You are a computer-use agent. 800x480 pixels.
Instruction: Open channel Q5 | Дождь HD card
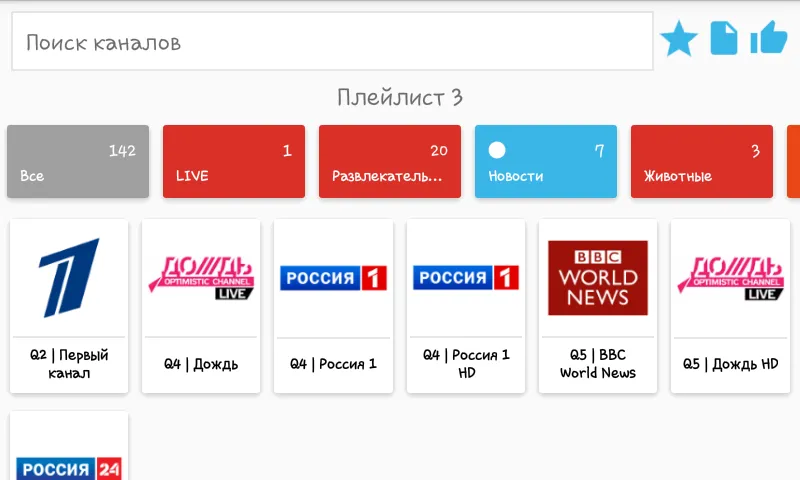(730, 306)
